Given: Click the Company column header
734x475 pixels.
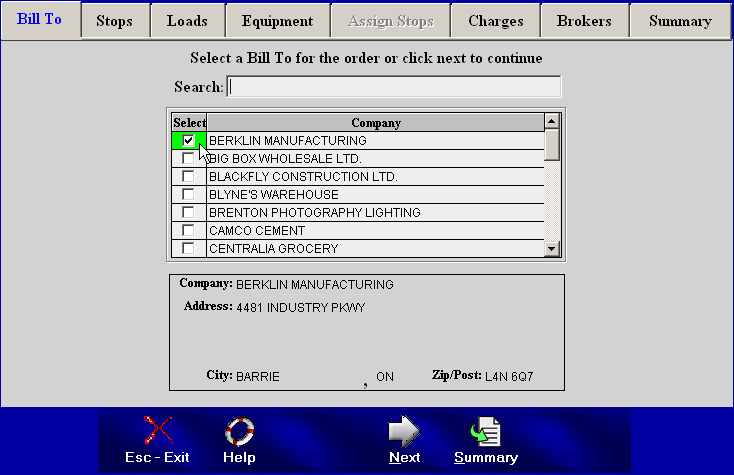Looking at the screenshot, I should (x=375, y=123).
